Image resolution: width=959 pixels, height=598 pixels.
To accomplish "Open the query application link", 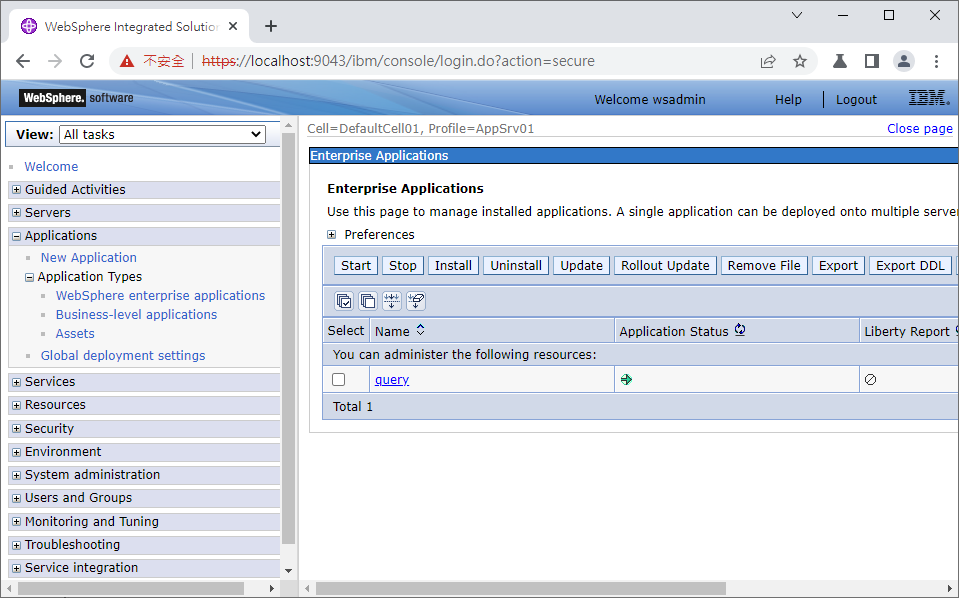I will coord(392,380).
